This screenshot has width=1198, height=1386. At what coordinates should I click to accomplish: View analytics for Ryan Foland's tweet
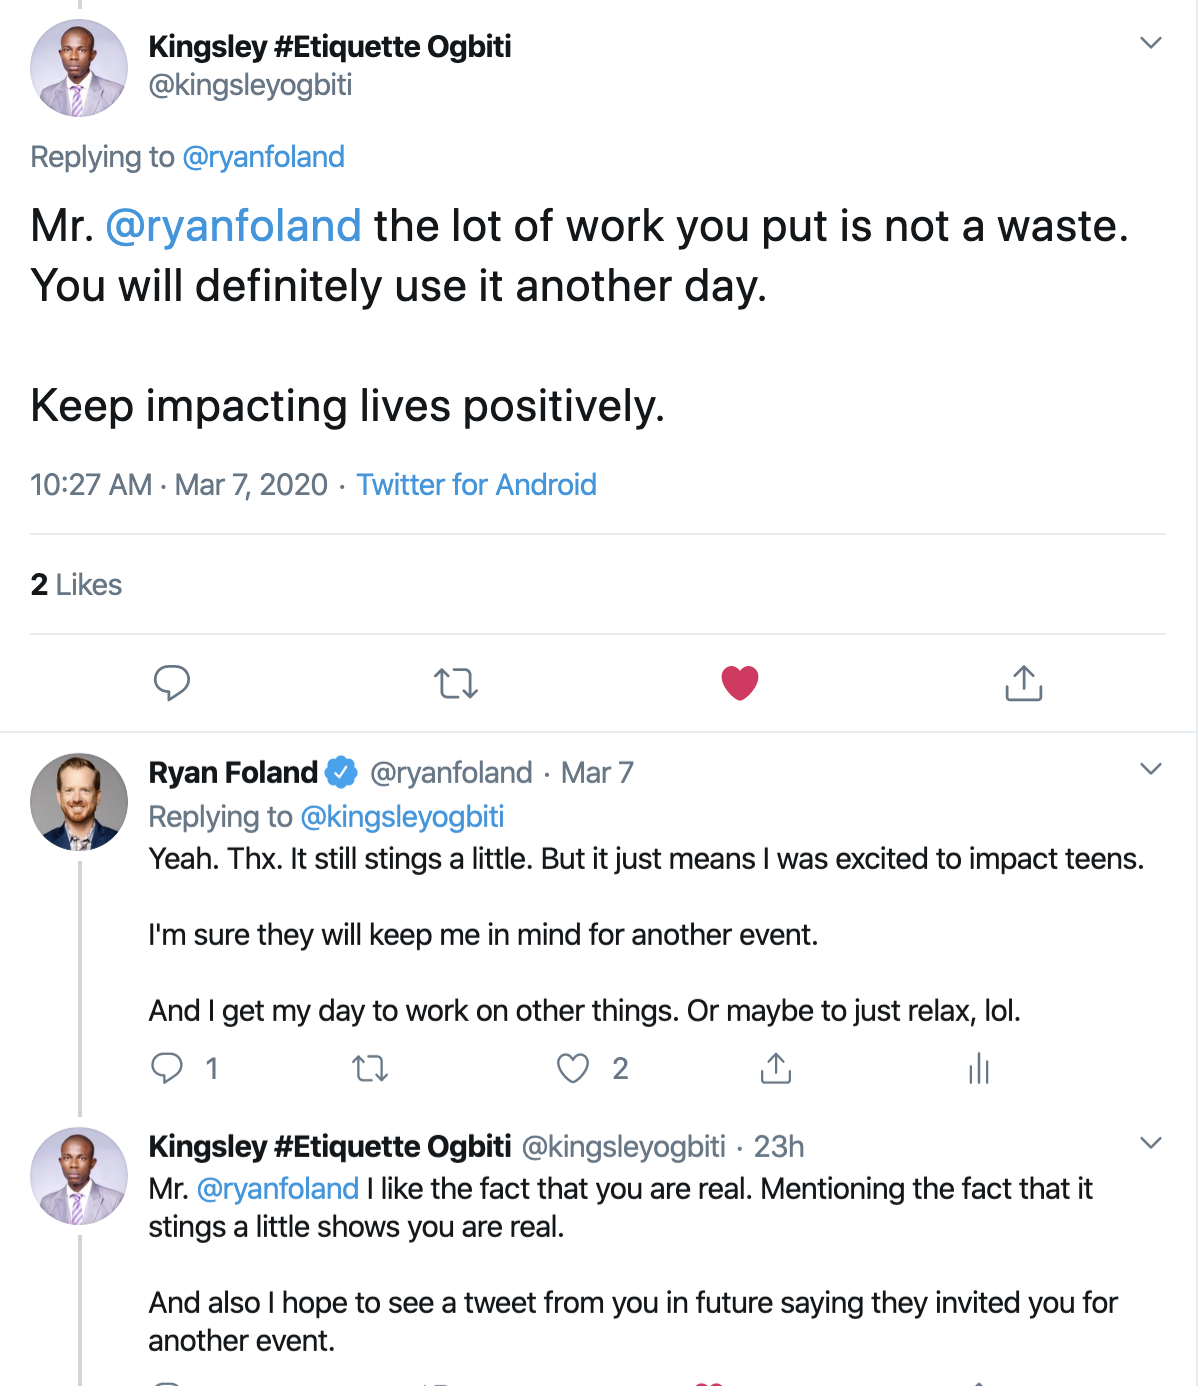[x=978, y=1068]
